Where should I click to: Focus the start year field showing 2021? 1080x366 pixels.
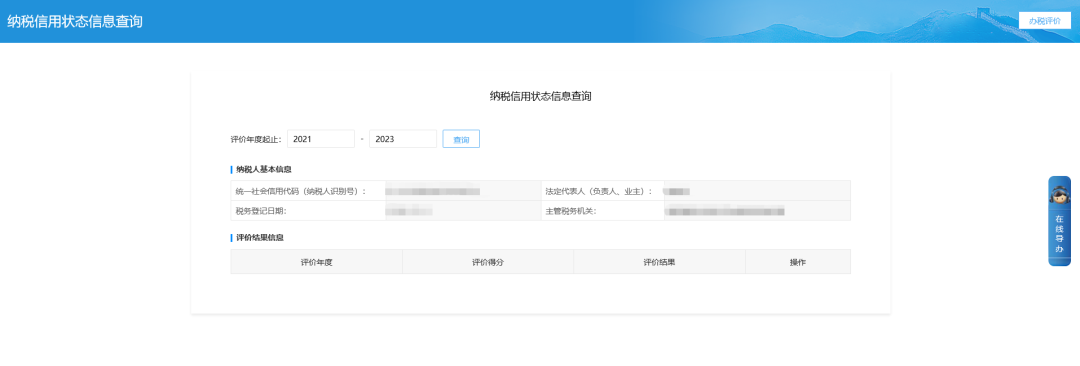320,139
